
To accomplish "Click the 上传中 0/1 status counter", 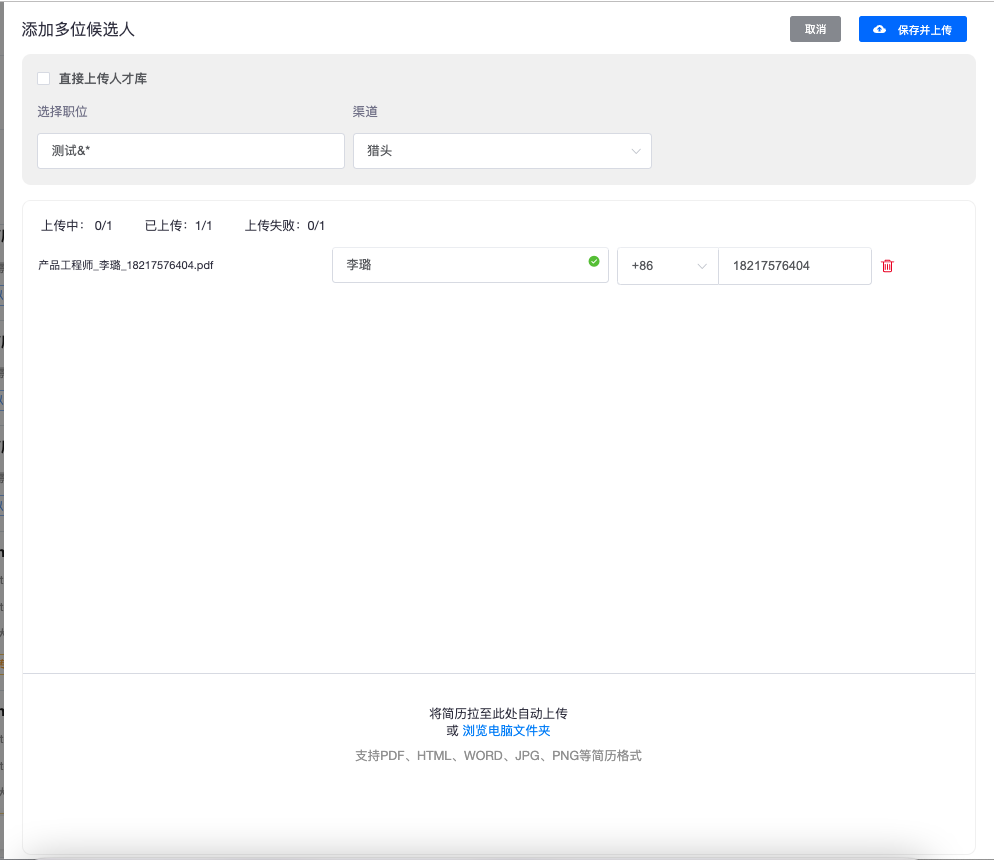I will point(76,226).
